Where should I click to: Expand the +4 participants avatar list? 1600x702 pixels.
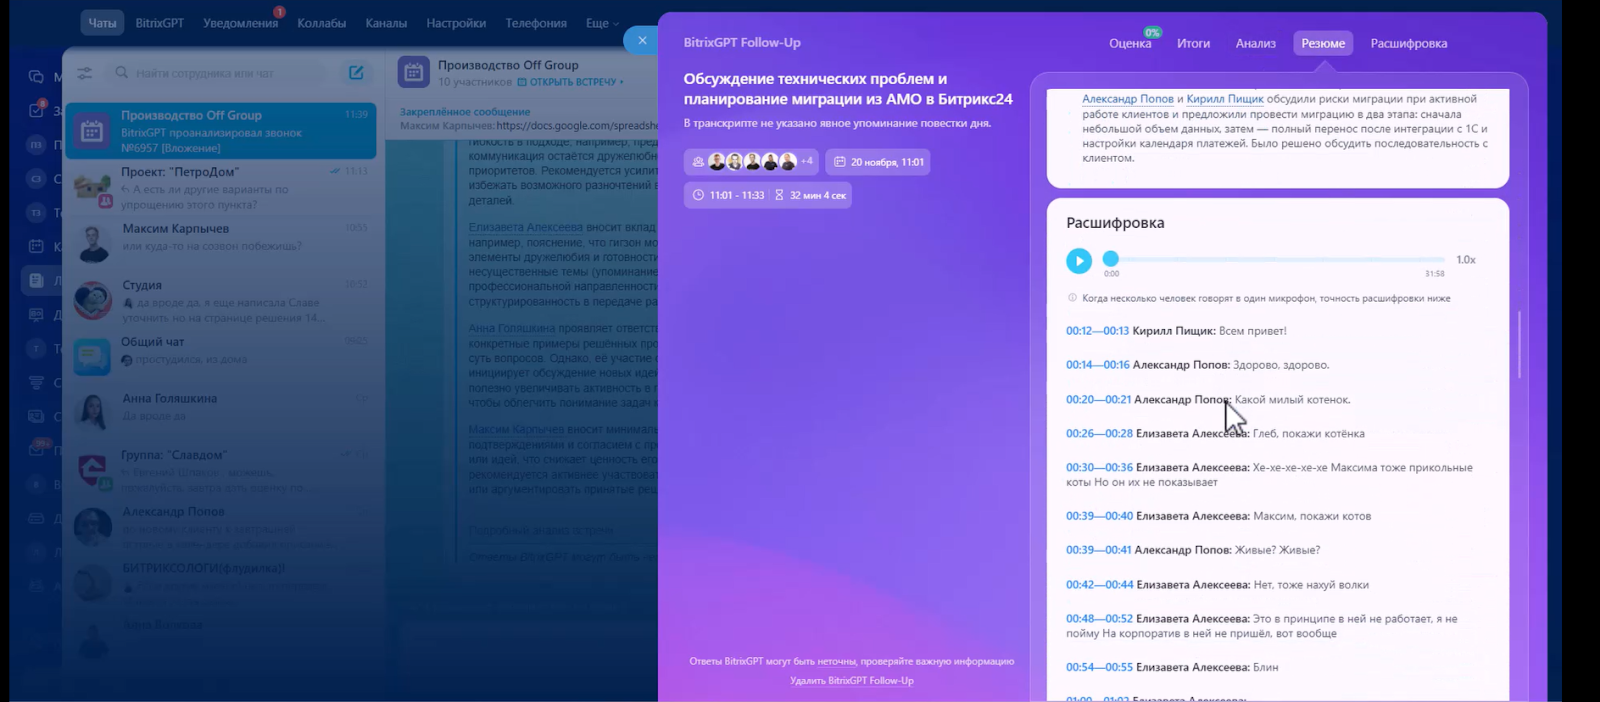[806, 162]
